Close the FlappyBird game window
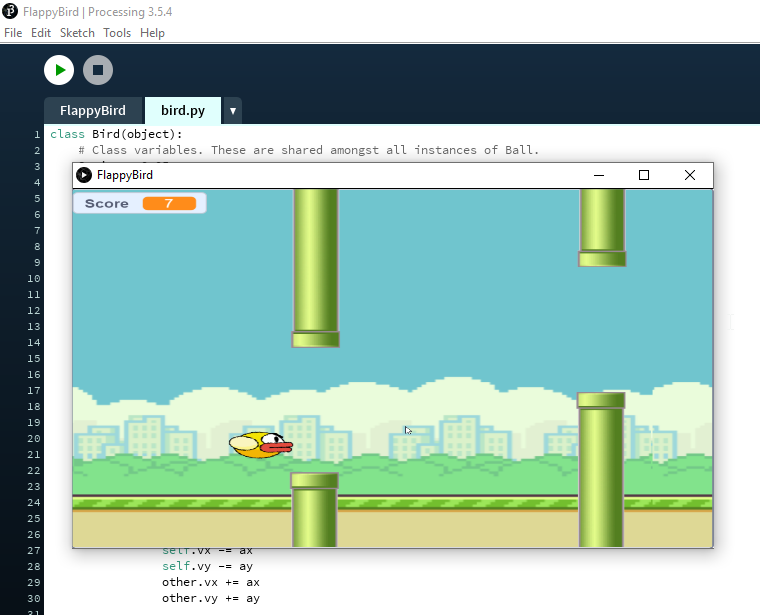Screen dimensions: 760x615 689,175
